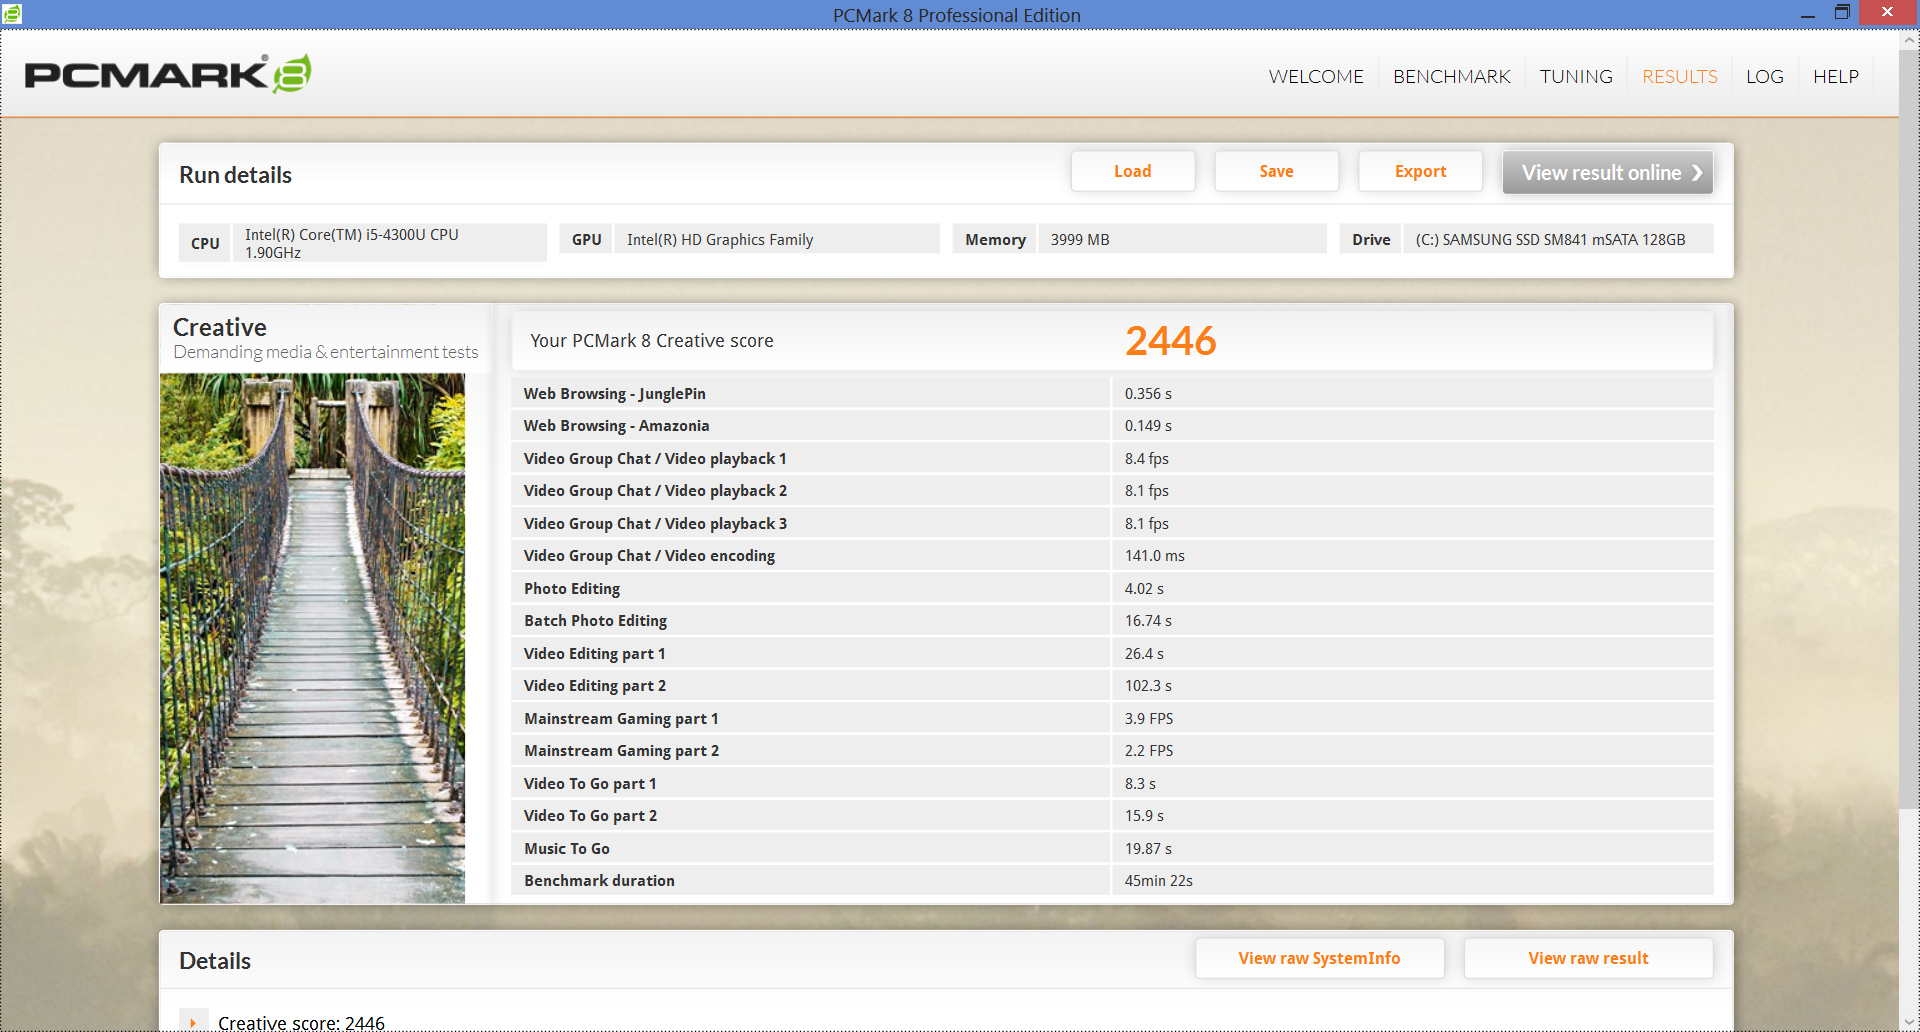This screenshot has width=1920, height=1032.
Task: Select the Photo Editing row
Action: (1112, 588)
